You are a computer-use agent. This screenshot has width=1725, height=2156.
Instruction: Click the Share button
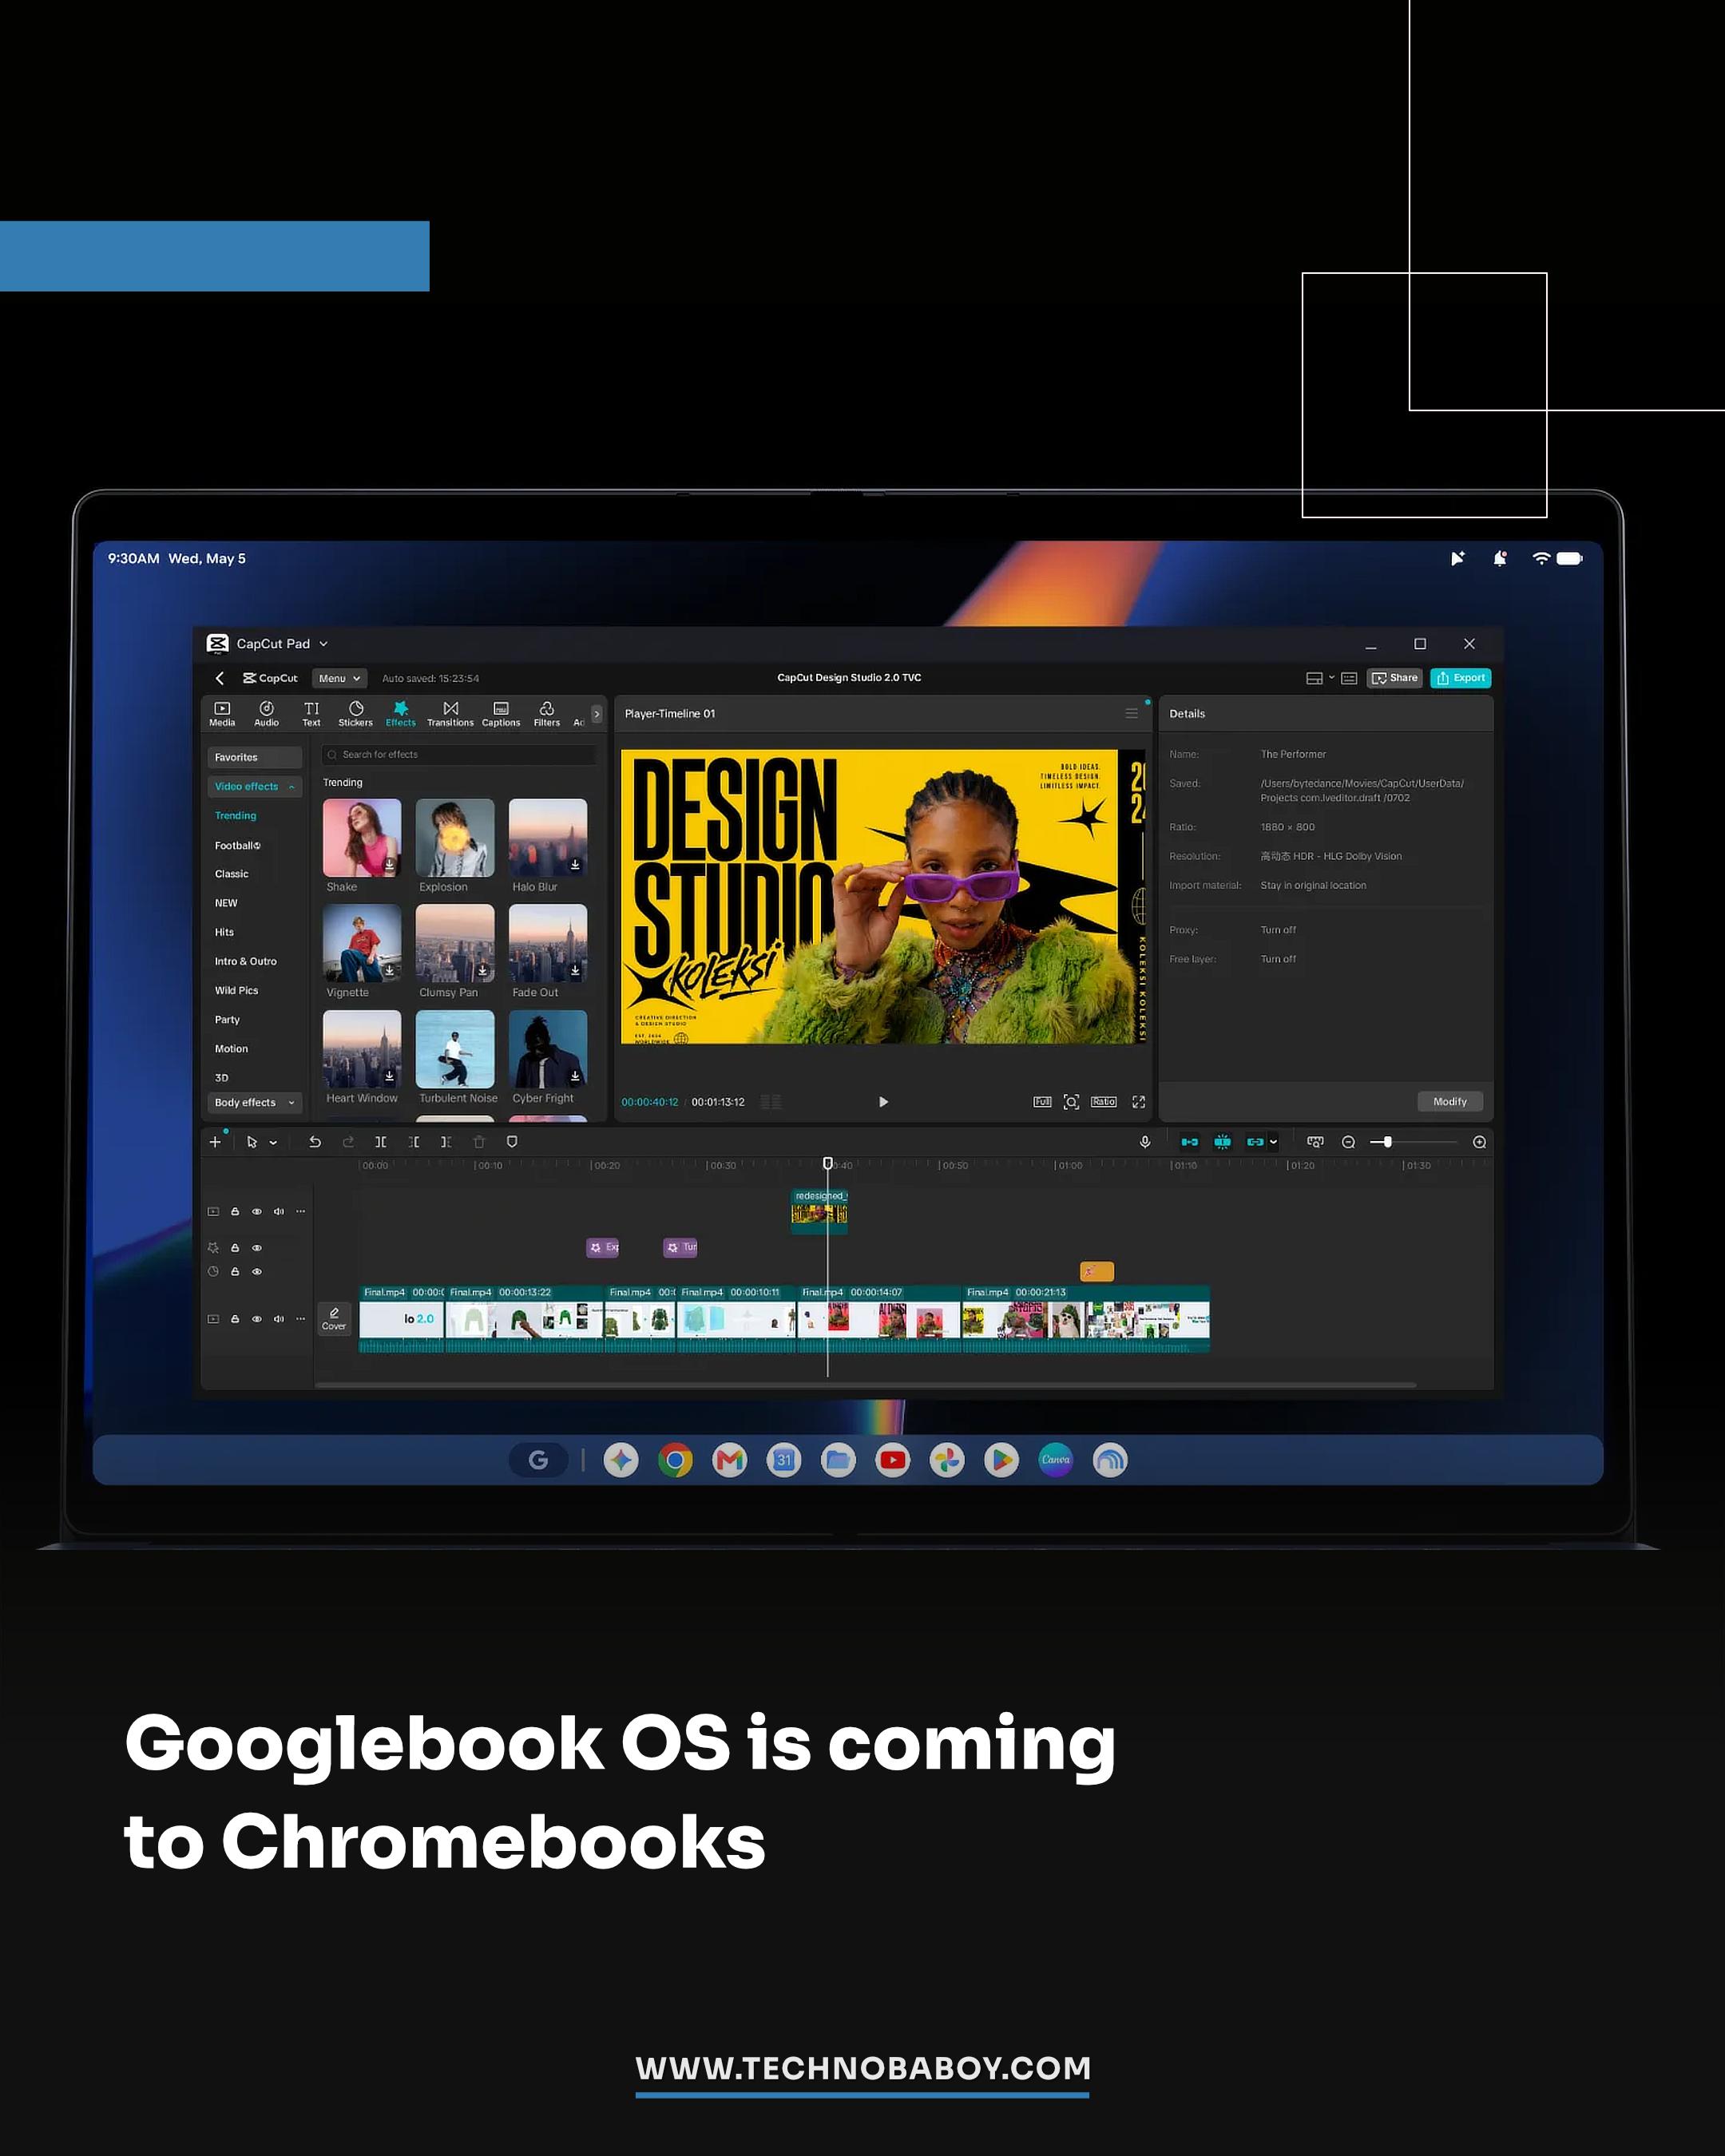point(1395,678)
